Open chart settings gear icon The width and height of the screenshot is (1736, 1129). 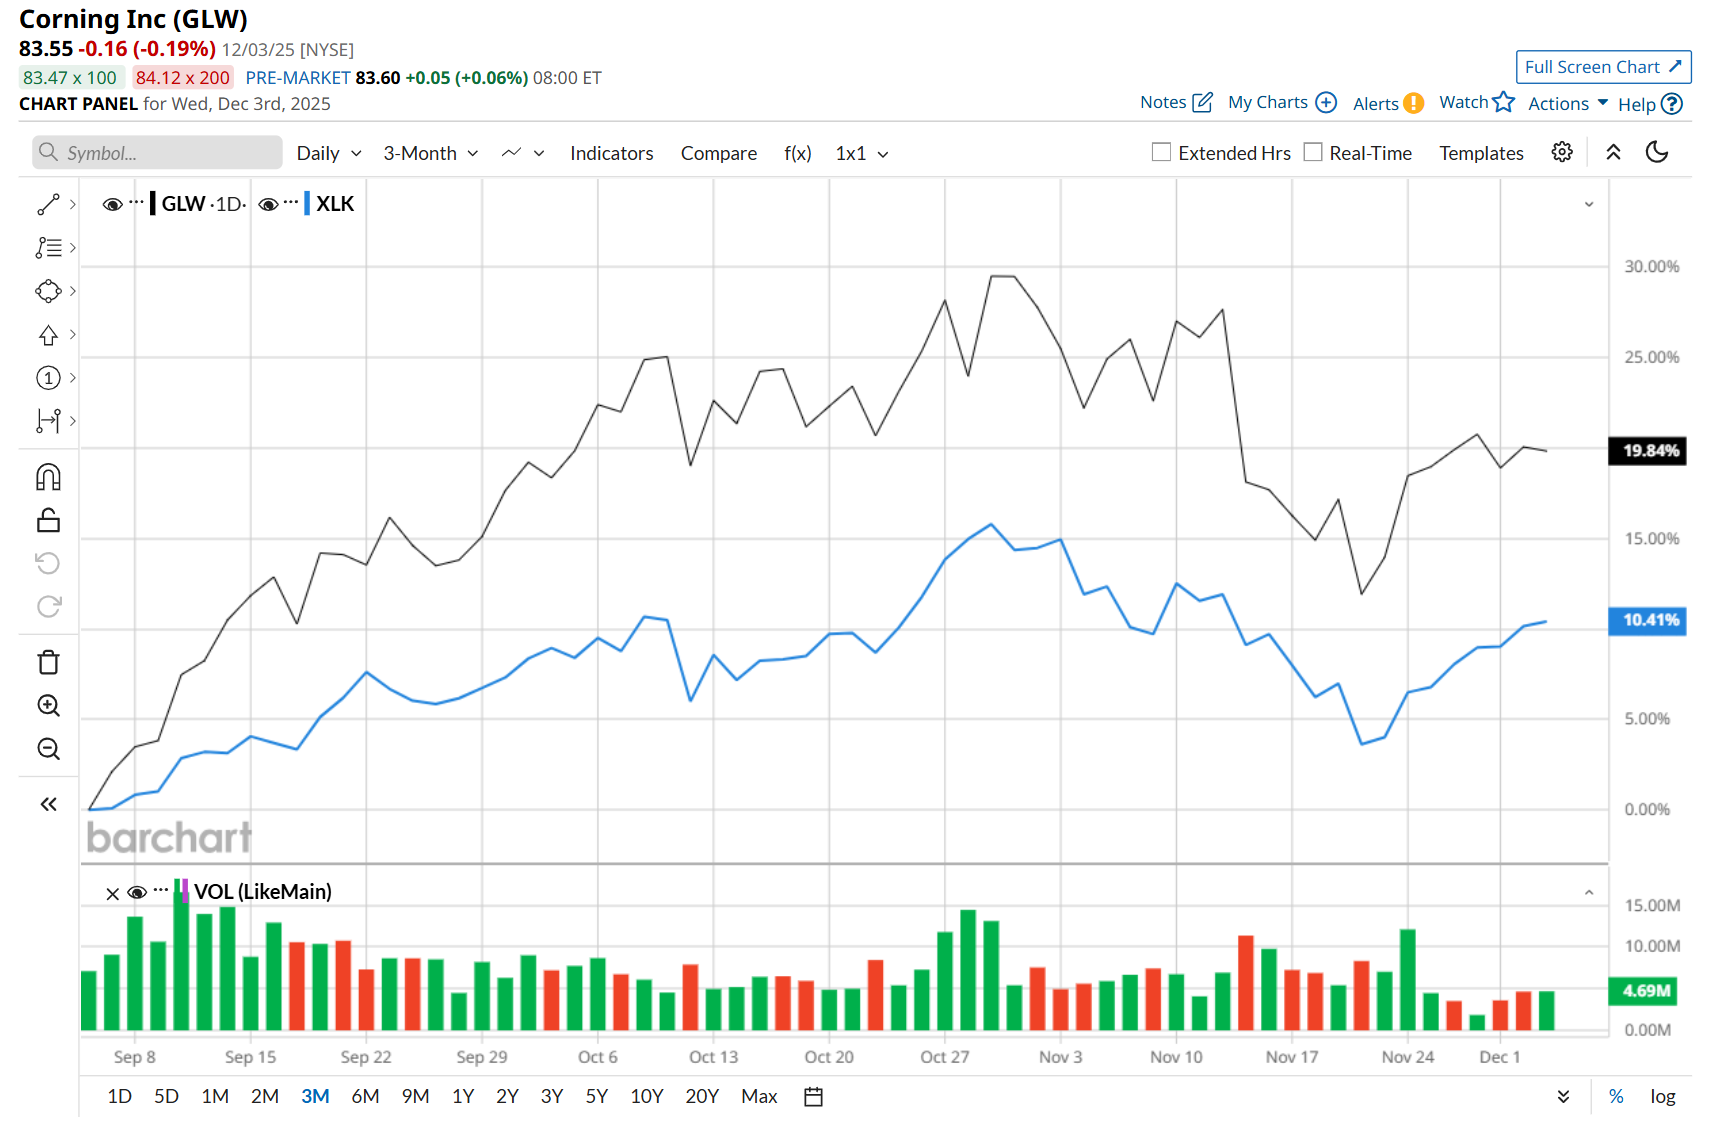pyautogui.click(x=1562, y=152)
